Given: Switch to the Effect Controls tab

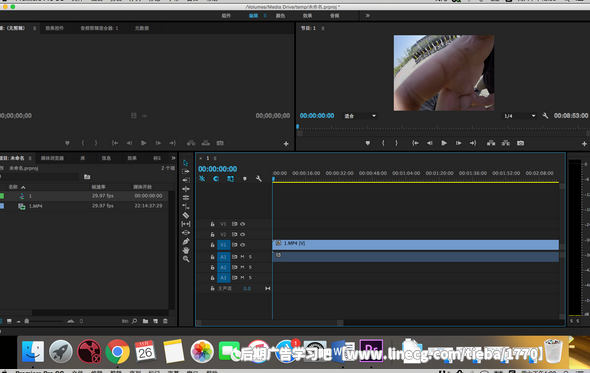Looking at the screenshot, I should coord(55,28).
